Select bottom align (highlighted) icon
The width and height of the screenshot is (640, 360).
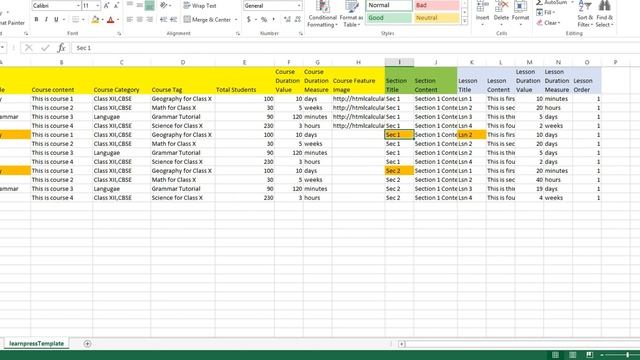pyautogui.click(x=149, y=5)
